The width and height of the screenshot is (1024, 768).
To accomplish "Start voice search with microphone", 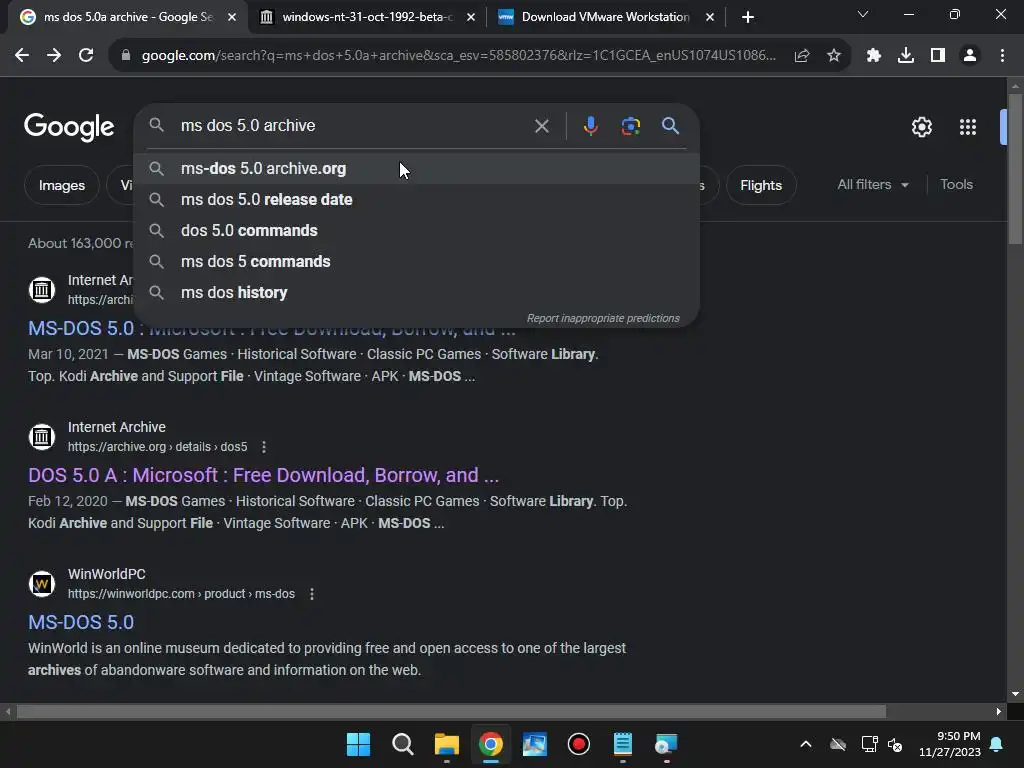I will coord(590,126).
